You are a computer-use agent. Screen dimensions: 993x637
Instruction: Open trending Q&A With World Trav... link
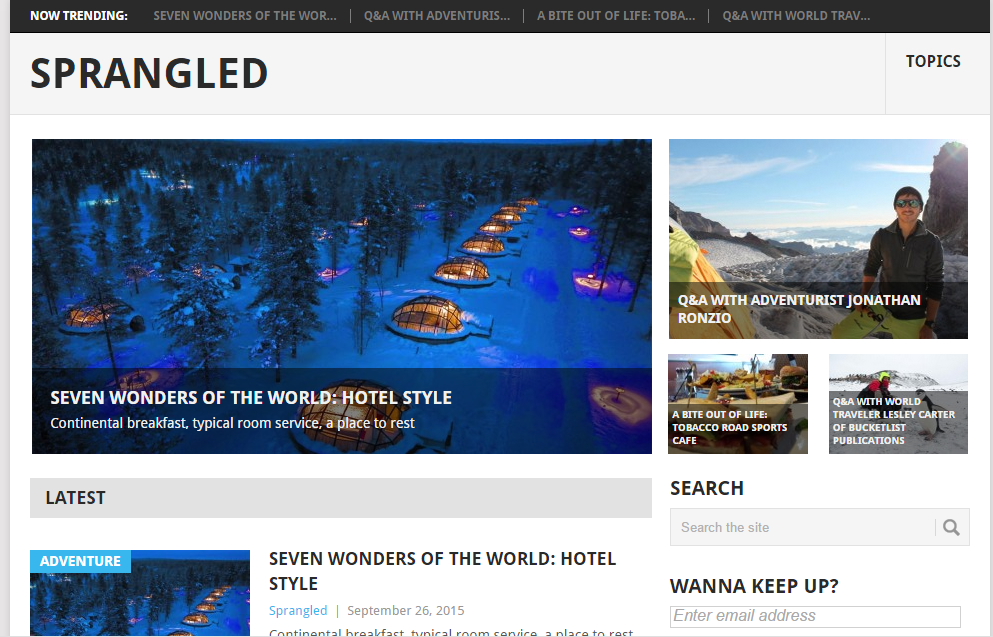(796, 16)
